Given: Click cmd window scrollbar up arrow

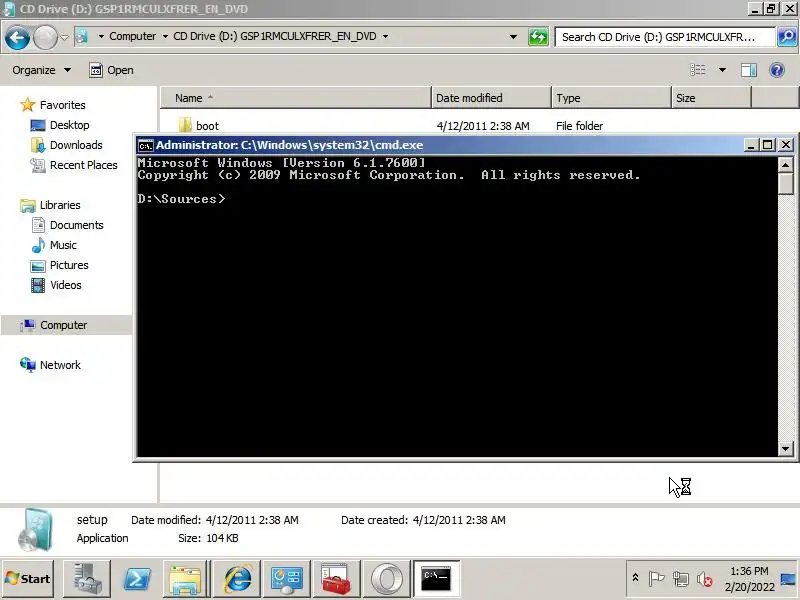Looking at the screenshot, I should click(x=785, y=164).
